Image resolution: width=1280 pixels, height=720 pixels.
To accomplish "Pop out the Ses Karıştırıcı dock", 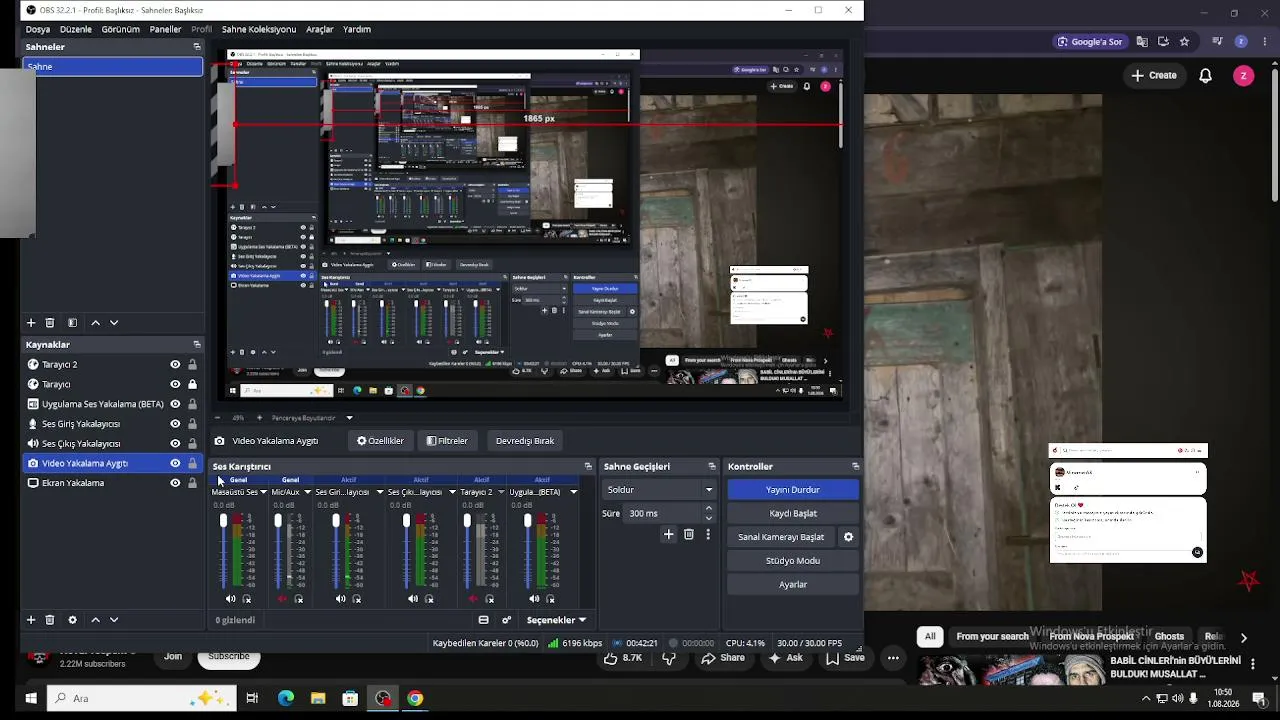I will 588,467.
